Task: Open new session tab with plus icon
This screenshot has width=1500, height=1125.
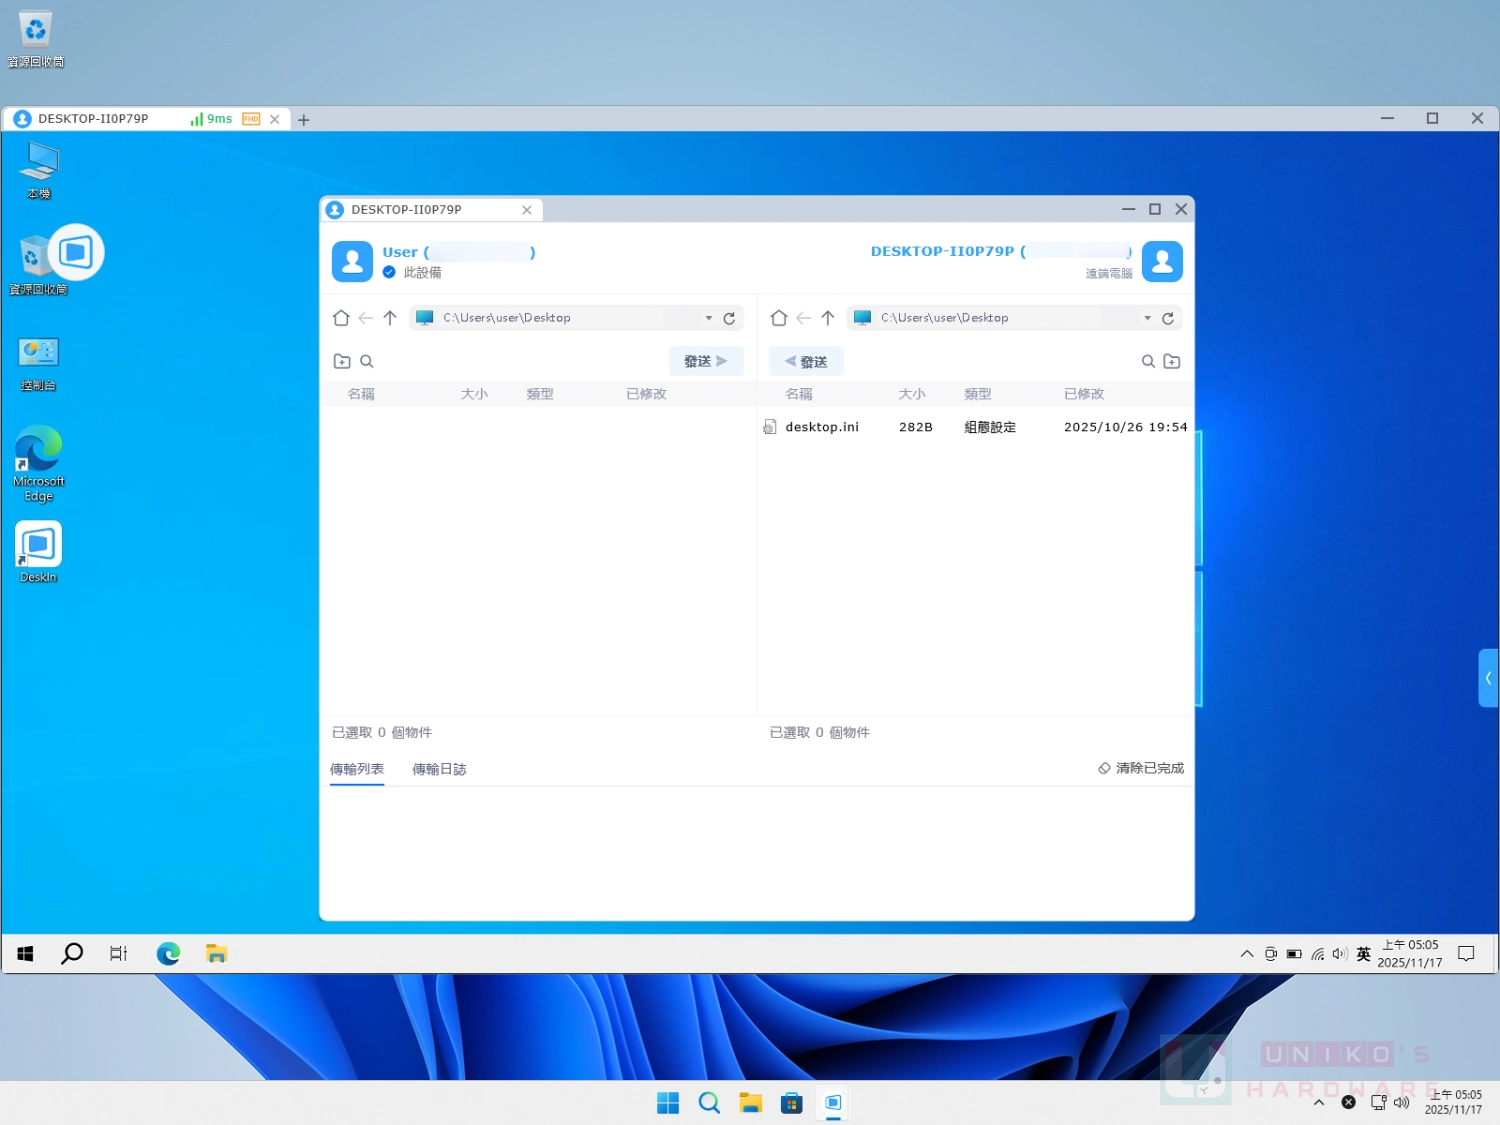Action: (304, 120)
